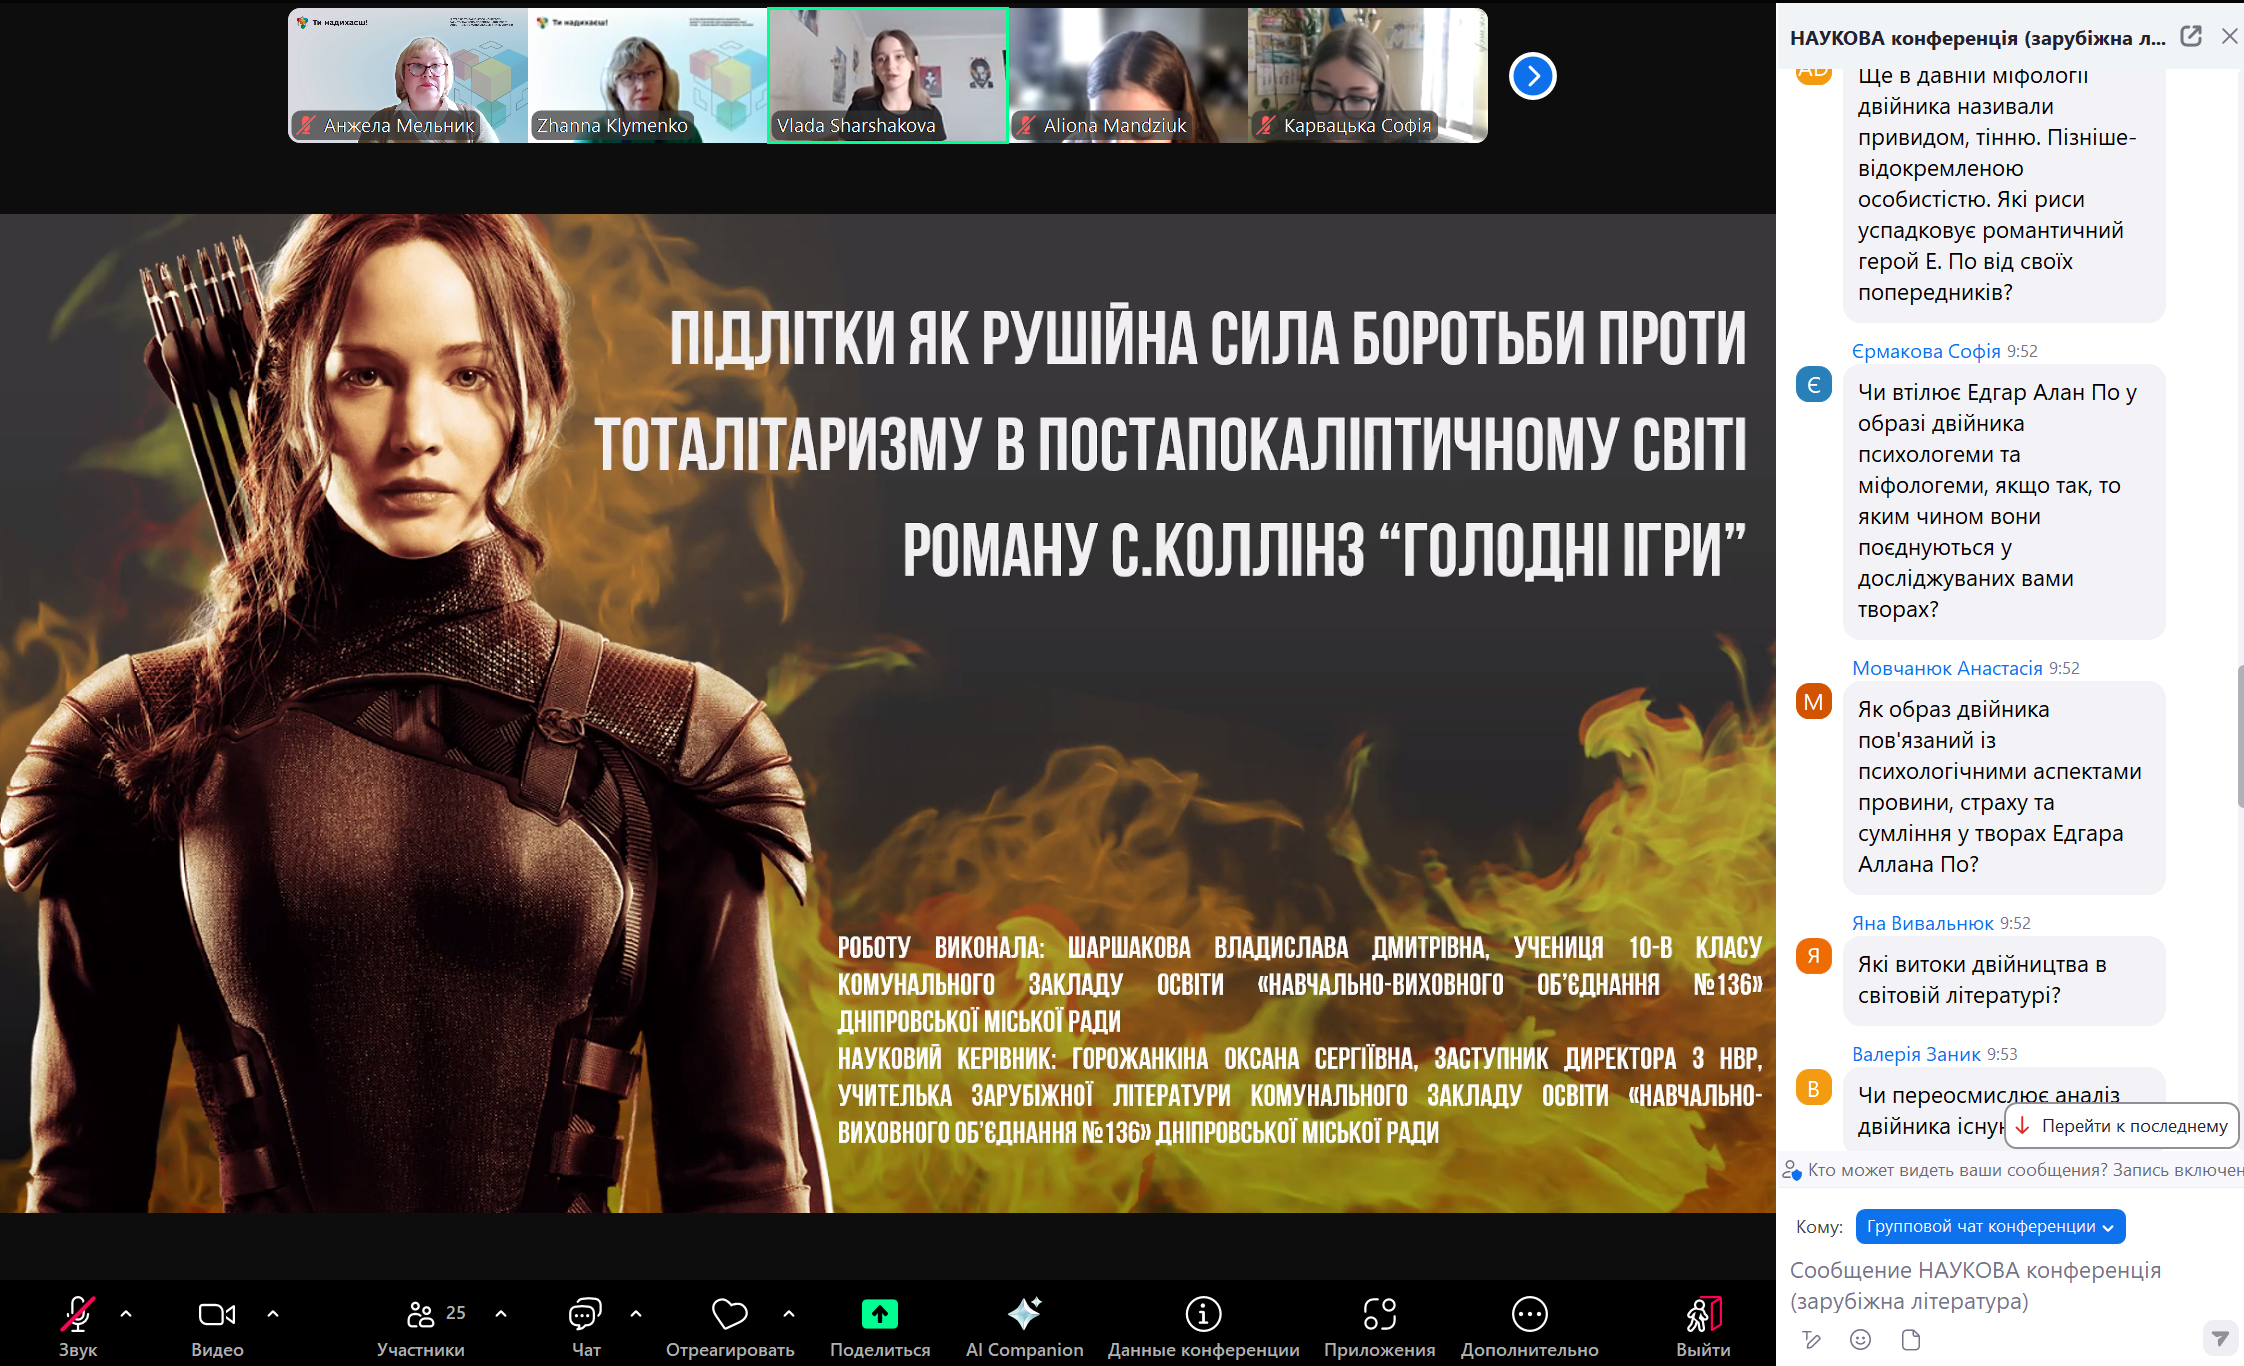Viewport: 2244px width, 1366px height.
Task: Click the shared presentation slide title
Action: (x=1171, y=445)
